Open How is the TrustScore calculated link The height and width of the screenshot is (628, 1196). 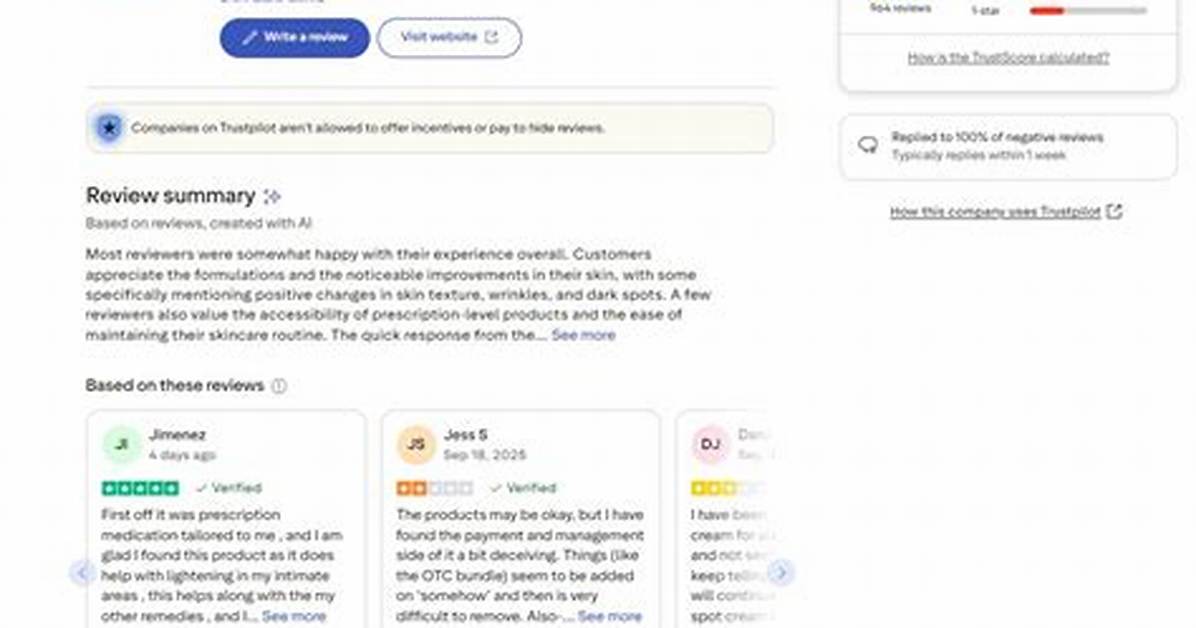point(1008,57)
